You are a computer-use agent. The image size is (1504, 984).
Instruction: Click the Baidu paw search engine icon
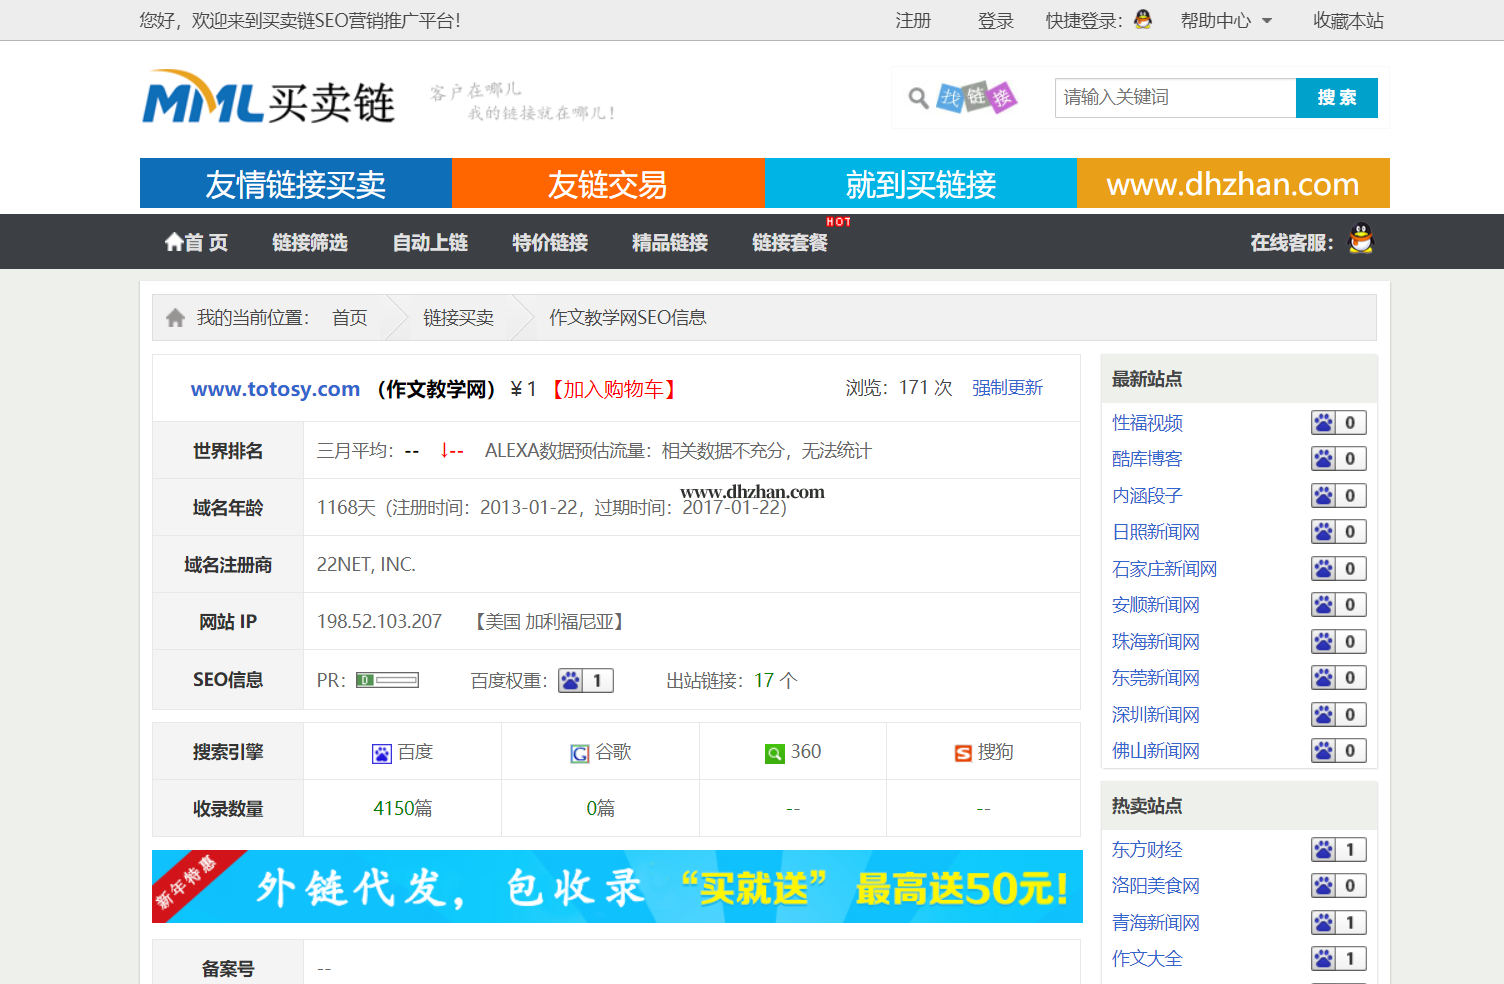(381, 753)
